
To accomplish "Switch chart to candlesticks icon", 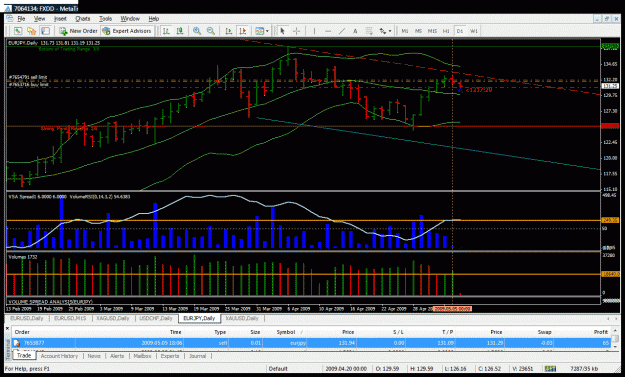I will tap(180, 31).
